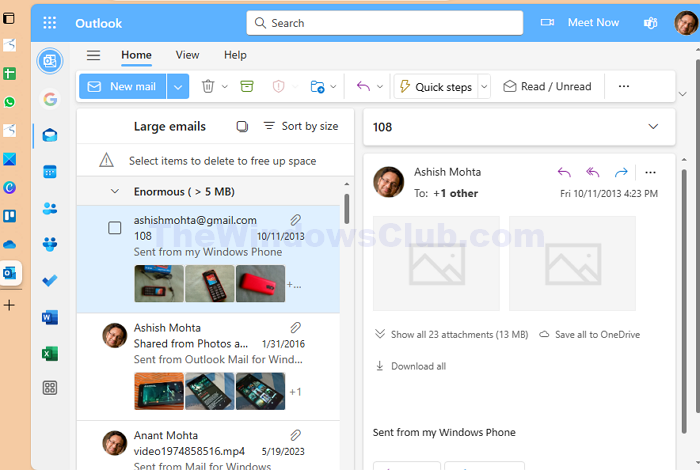
Task: Open ribbon More options ellipsis
Action: pyautogui.click(x=624, y=86)
